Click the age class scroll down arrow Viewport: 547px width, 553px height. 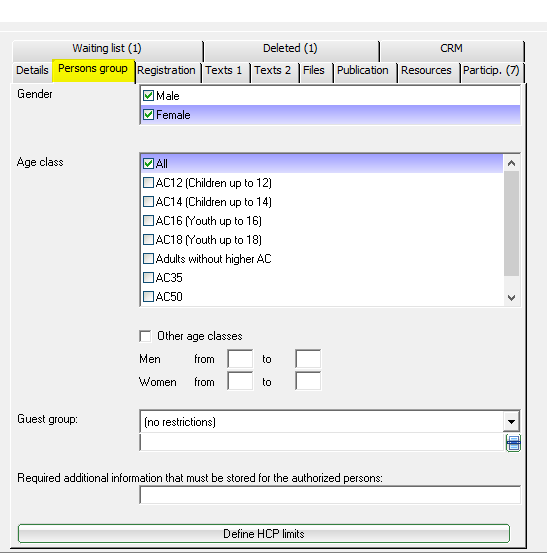click(511, 298)
